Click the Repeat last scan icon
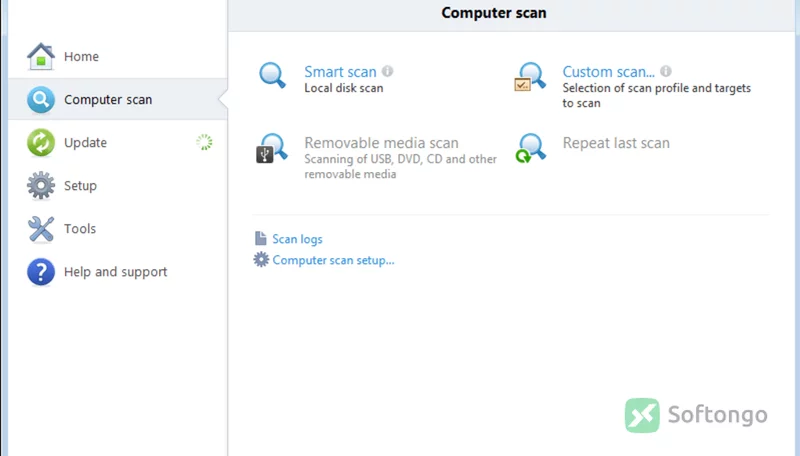This screenshot has height=456, width=800. (x=531, y=148)
